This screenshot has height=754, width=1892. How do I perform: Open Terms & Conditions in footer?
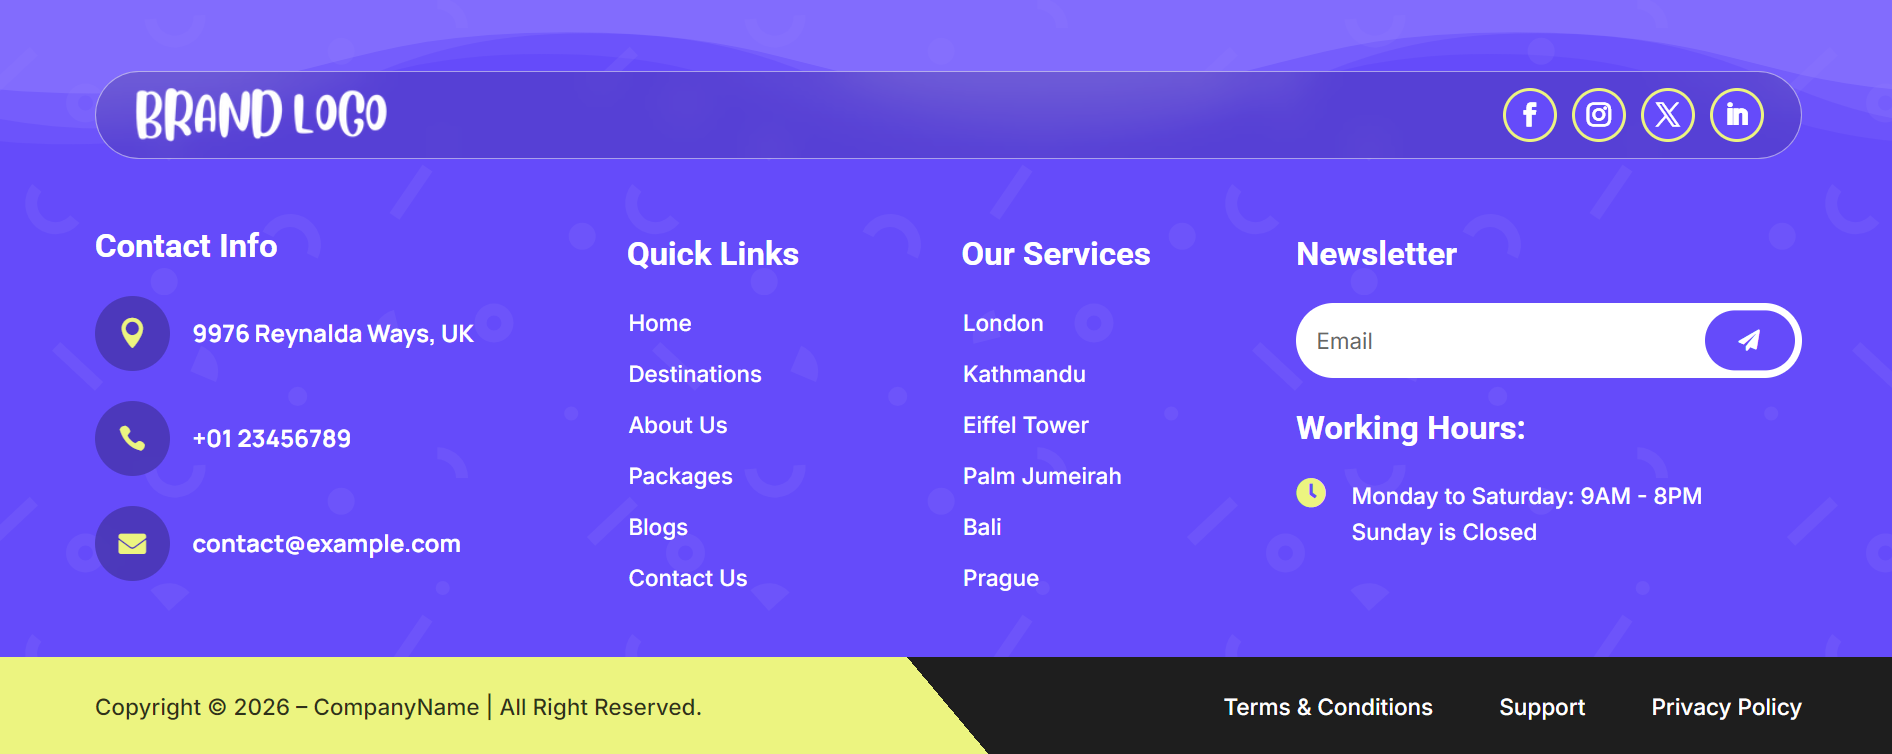coord(1328,707)
